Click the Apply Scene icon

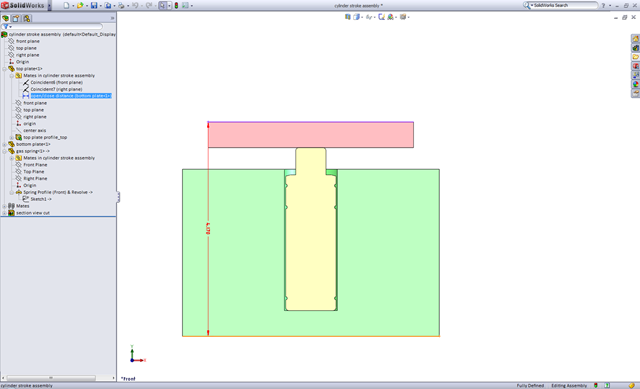click(391, 17)
